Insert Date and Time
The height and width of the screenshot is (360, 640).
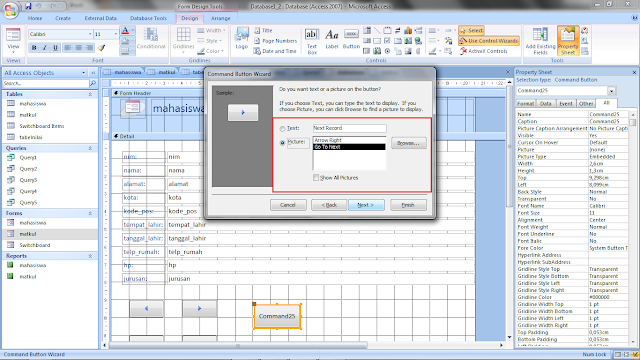click(275, 51)
